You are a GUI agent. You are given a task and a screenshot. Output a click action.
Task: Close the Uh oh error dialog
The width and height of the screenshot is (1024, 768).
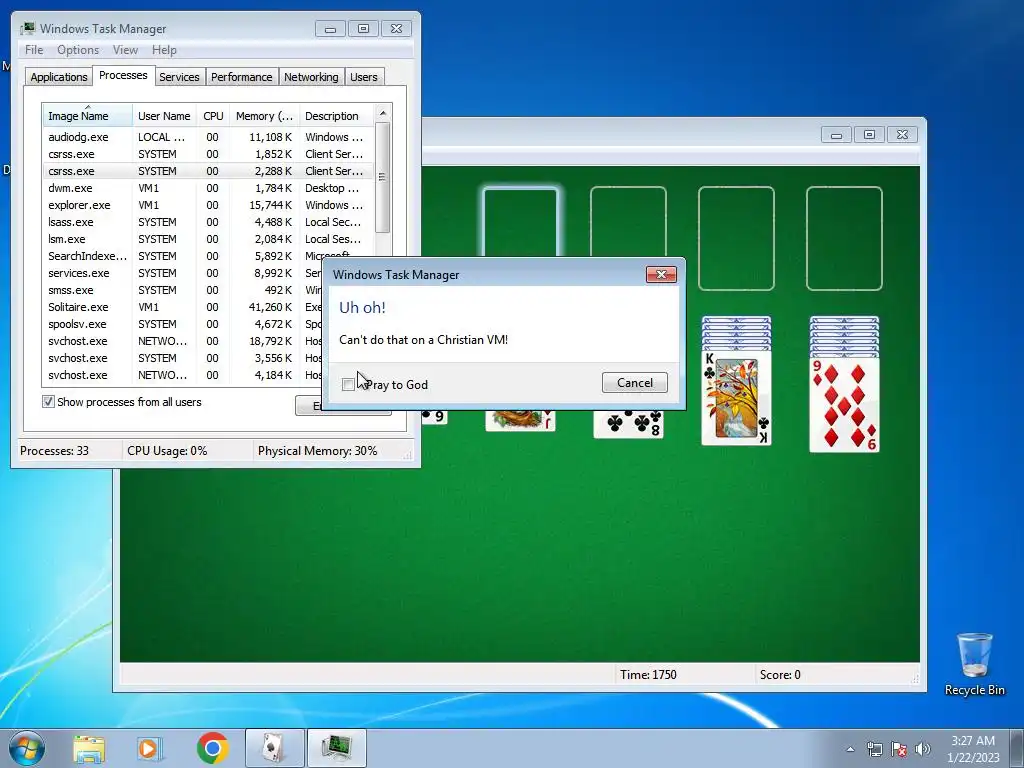coord(661,274)
